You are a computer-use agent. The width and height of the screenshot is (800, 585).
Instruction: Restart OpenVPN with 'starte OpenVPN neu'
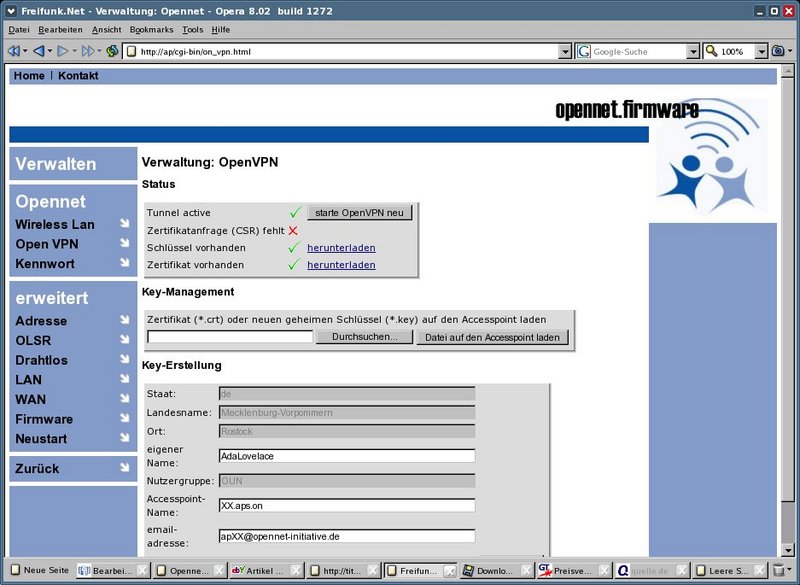click(x=359, y=213)
